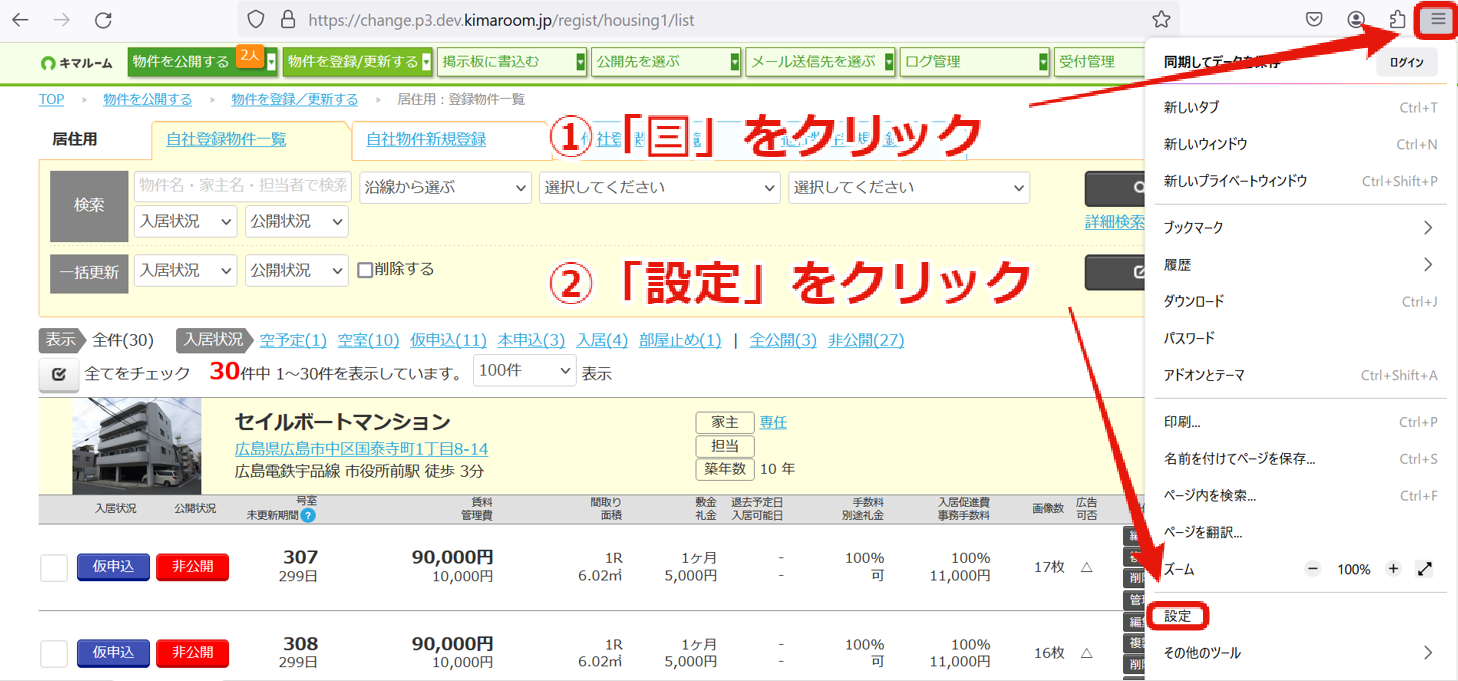This screenshot has height=681, width=1458.
Task: Expand the その他のツール submenu
Action: [1300, 653]
